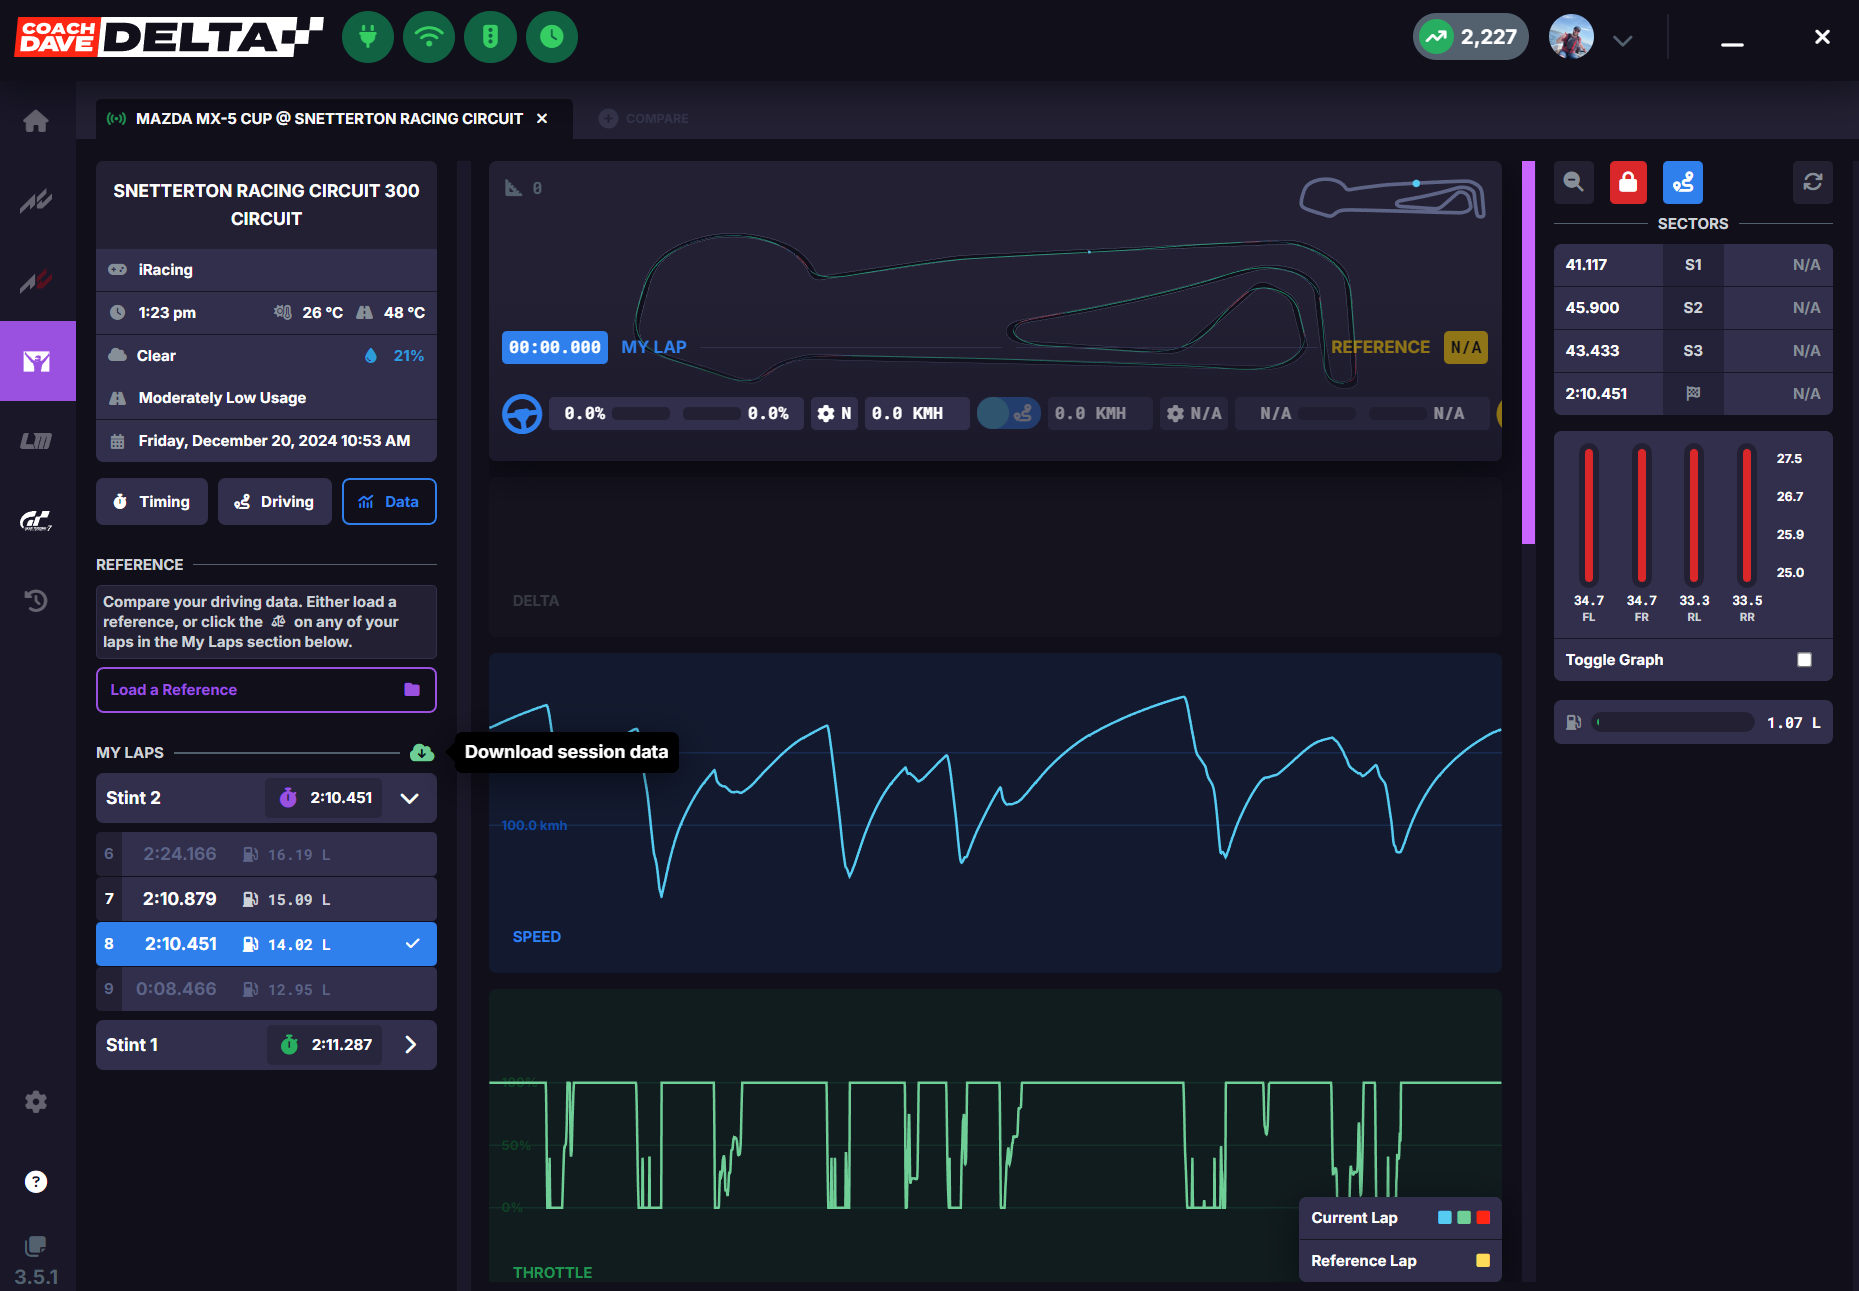Click the Home icon in the sidebar

[x=36, y=121]
